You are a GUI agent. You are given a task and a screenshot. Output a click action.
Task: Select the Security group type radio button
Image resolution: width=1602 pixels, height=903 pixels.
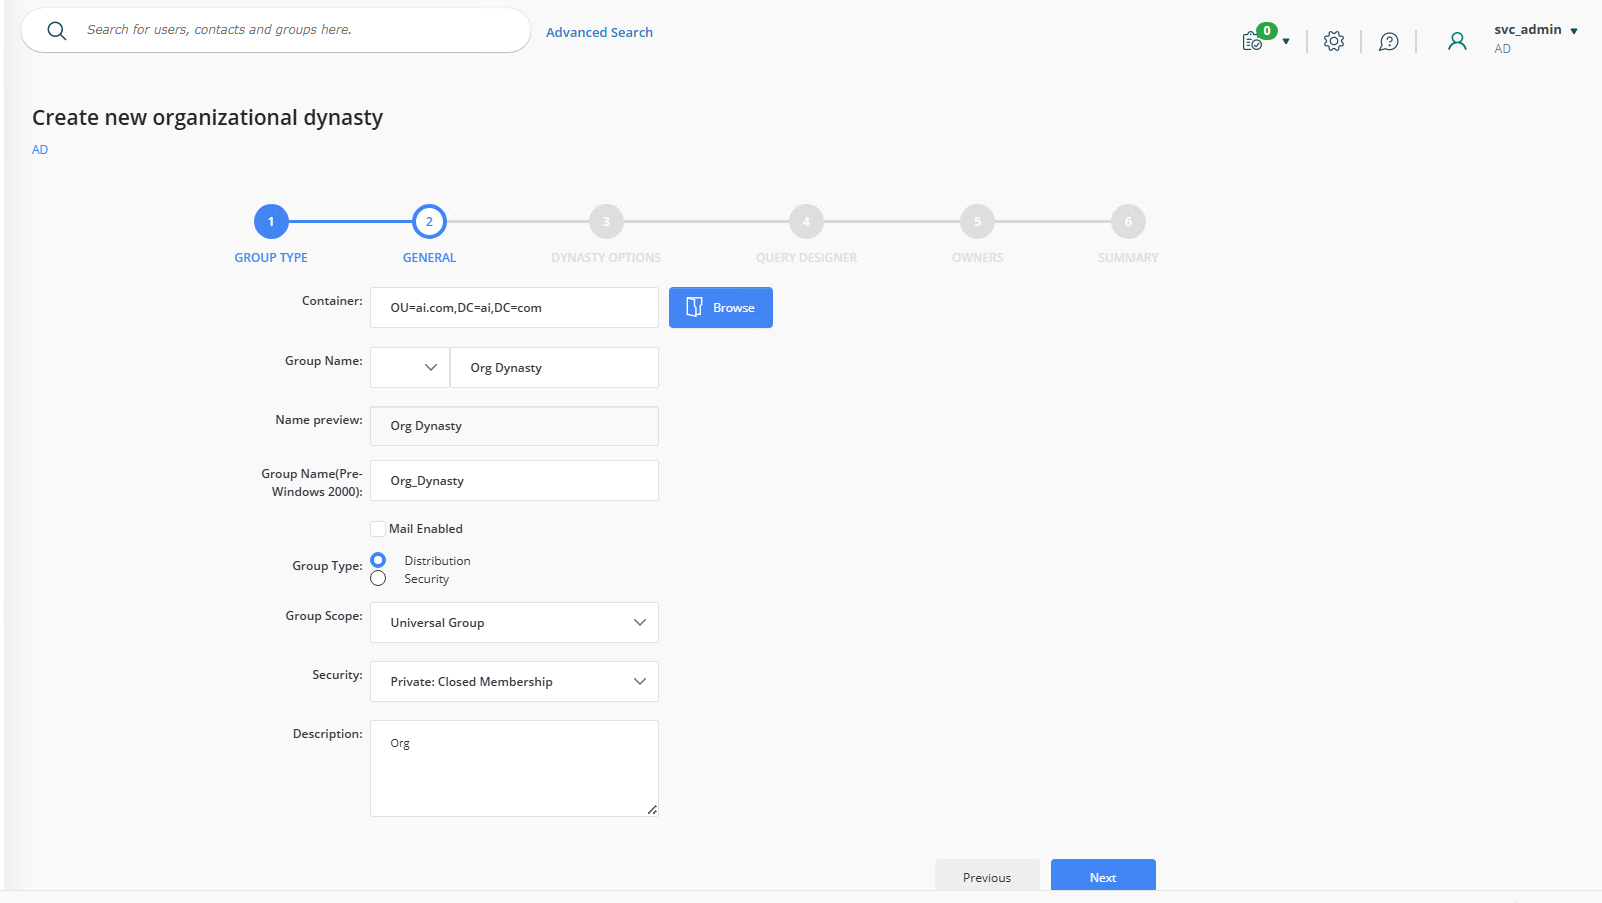pos(377,578)
